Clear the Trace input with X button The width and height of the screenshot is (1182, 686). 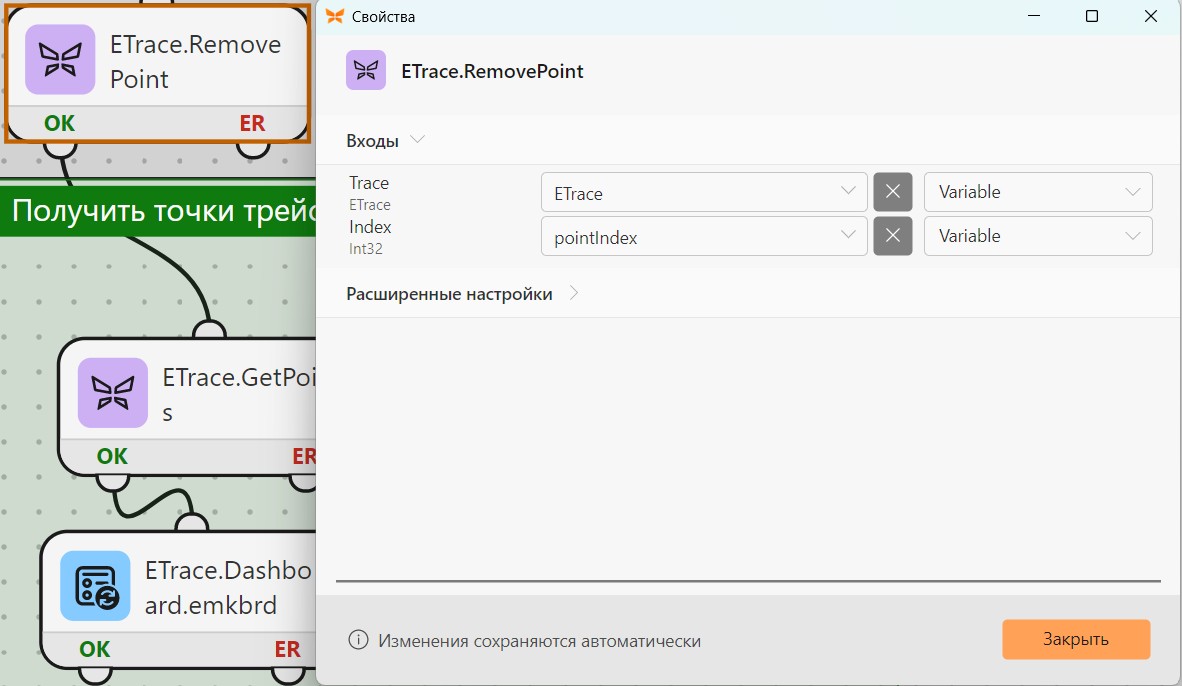pos(893,192)
